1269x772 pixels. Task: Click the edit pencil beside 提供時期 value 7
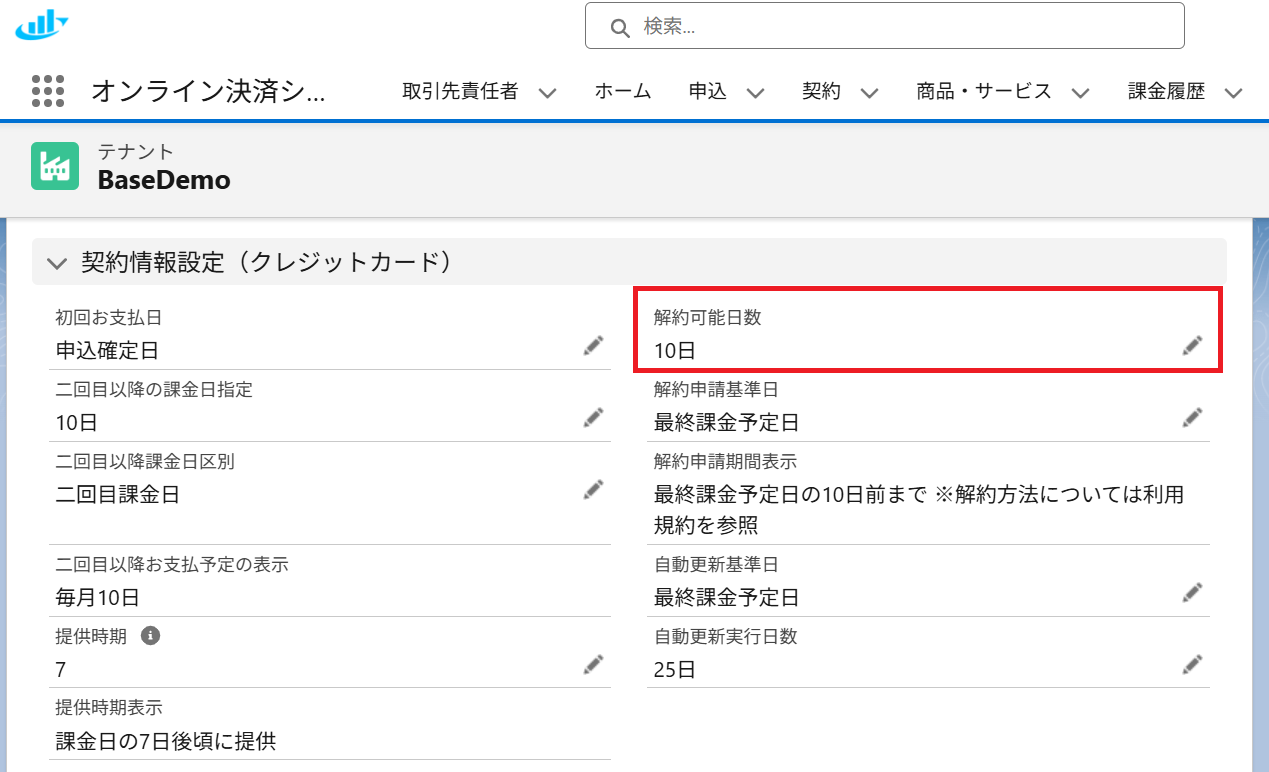click(594, 665)
